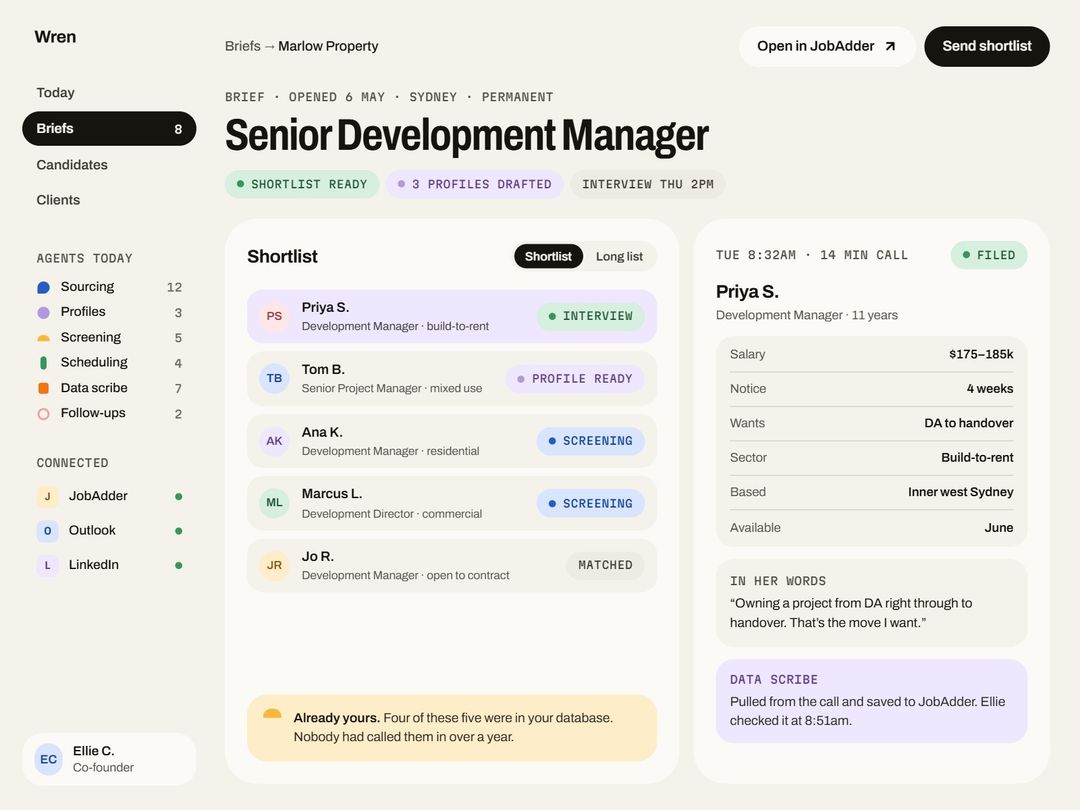Viewport: 1080px width, 810px height.
Task: Click the JR avatar for Jo R.
Action: (274, 565)
